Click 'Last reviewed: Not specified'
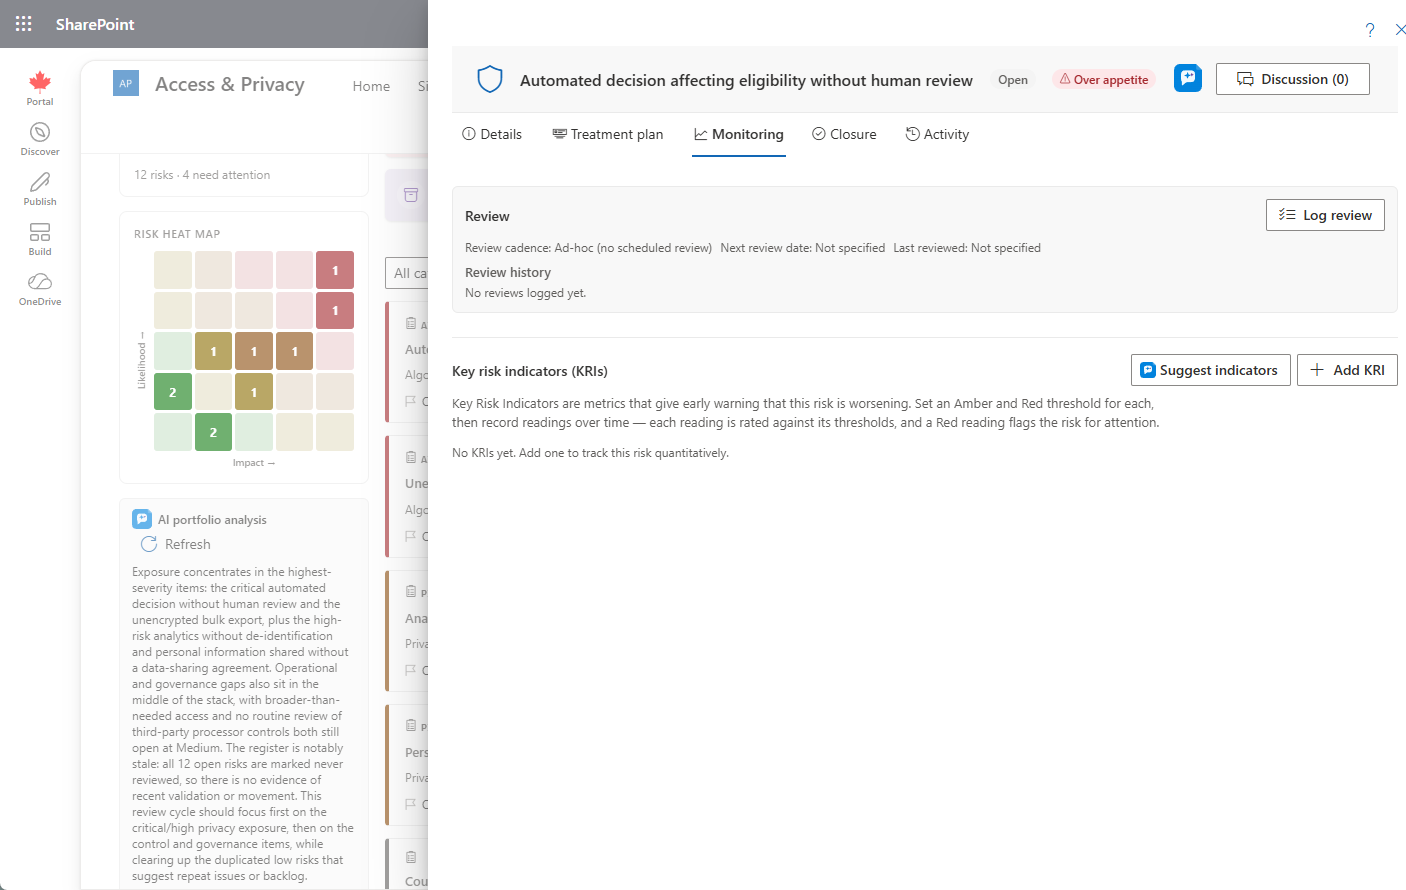 click(967, 248)
